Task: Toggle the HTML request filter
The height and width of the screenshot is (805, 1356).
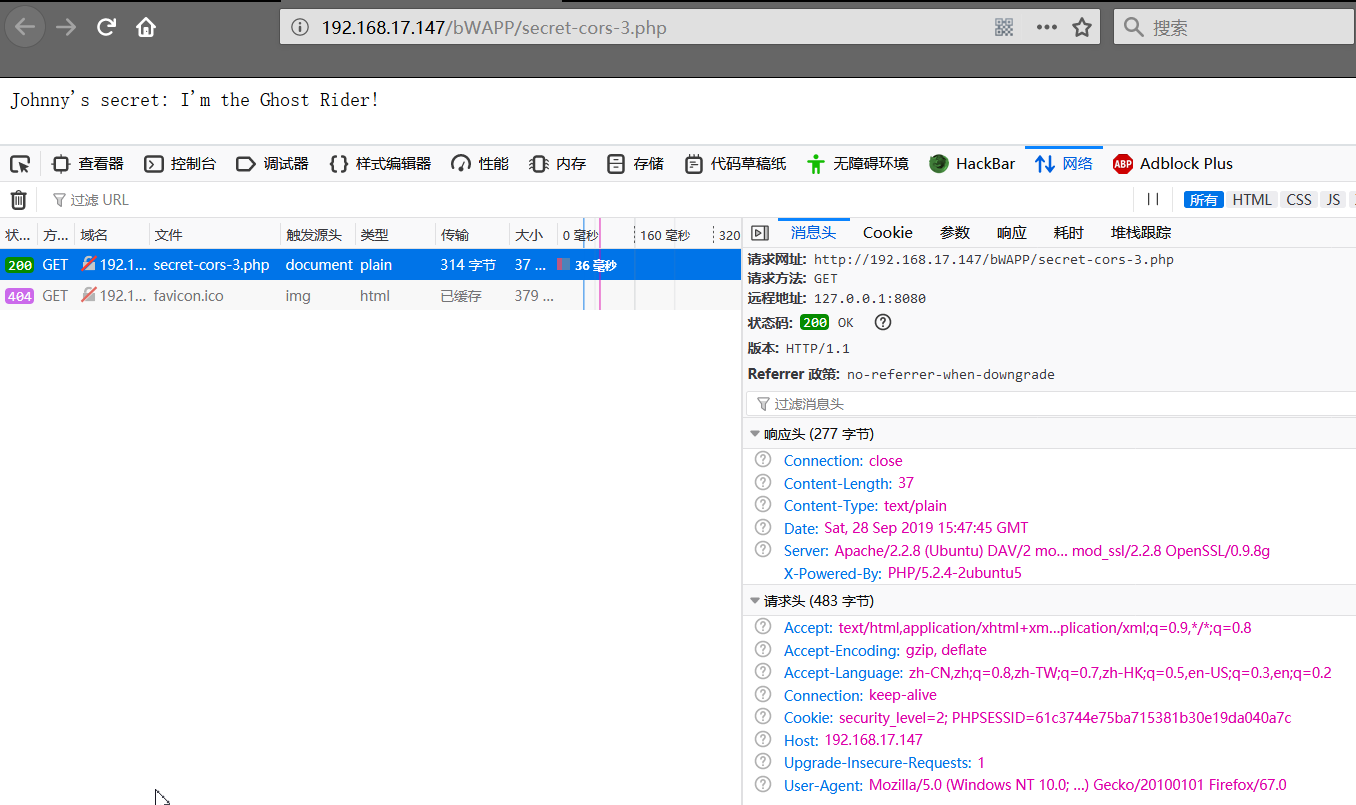Action: point(1252,200)
